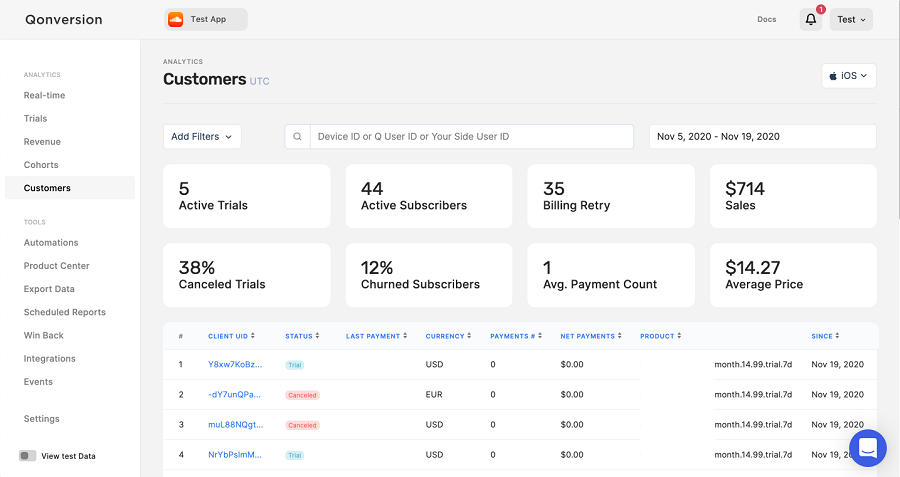Go to Cohorts analytics page
900x477 pixels.
point(41,165)
